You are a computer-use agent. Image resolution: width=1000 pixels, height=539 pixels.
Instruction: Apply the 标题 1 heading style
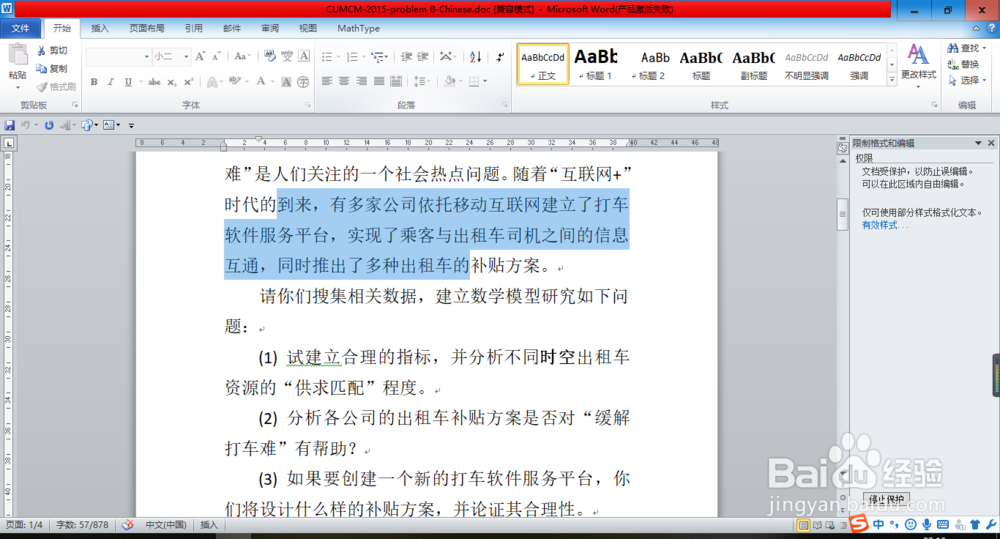(596, 64)
